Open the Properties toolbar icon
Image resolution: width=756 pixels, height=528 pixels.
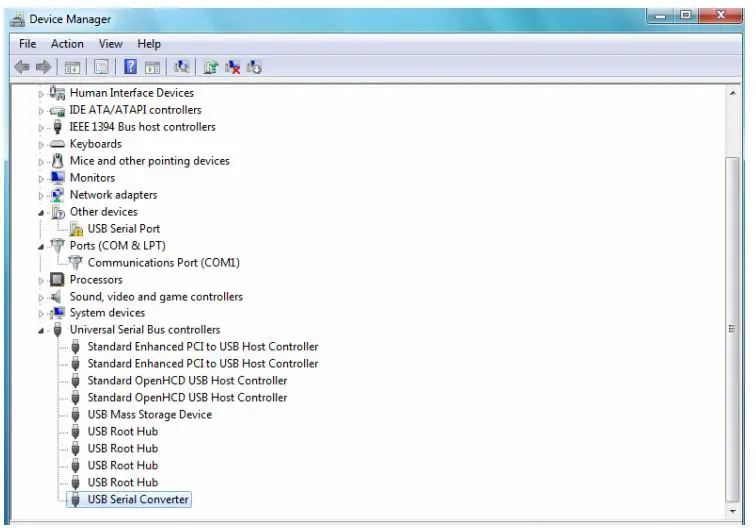coord(101,67)
